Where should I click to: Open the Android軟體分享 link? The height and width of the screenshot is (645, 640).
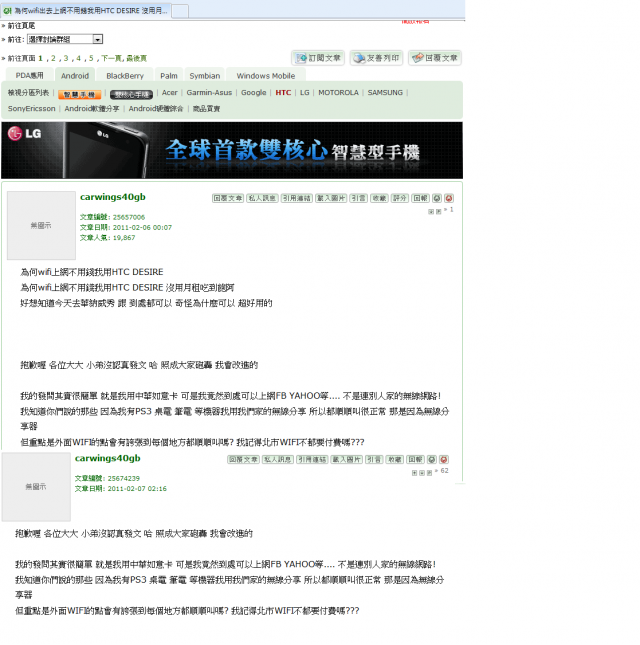[92, 109]
